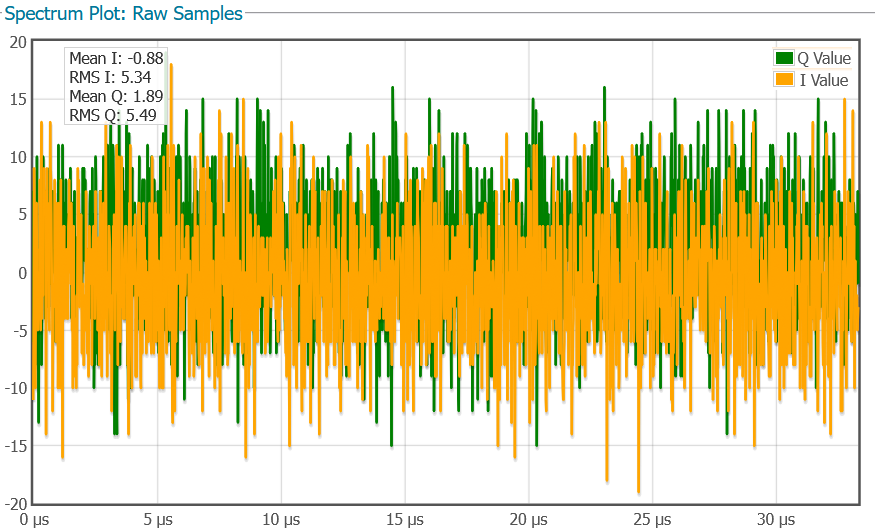The image size is (875, 531).
Task: Click the '10 µs' x-axis label
Action: (x=281, y=519)
